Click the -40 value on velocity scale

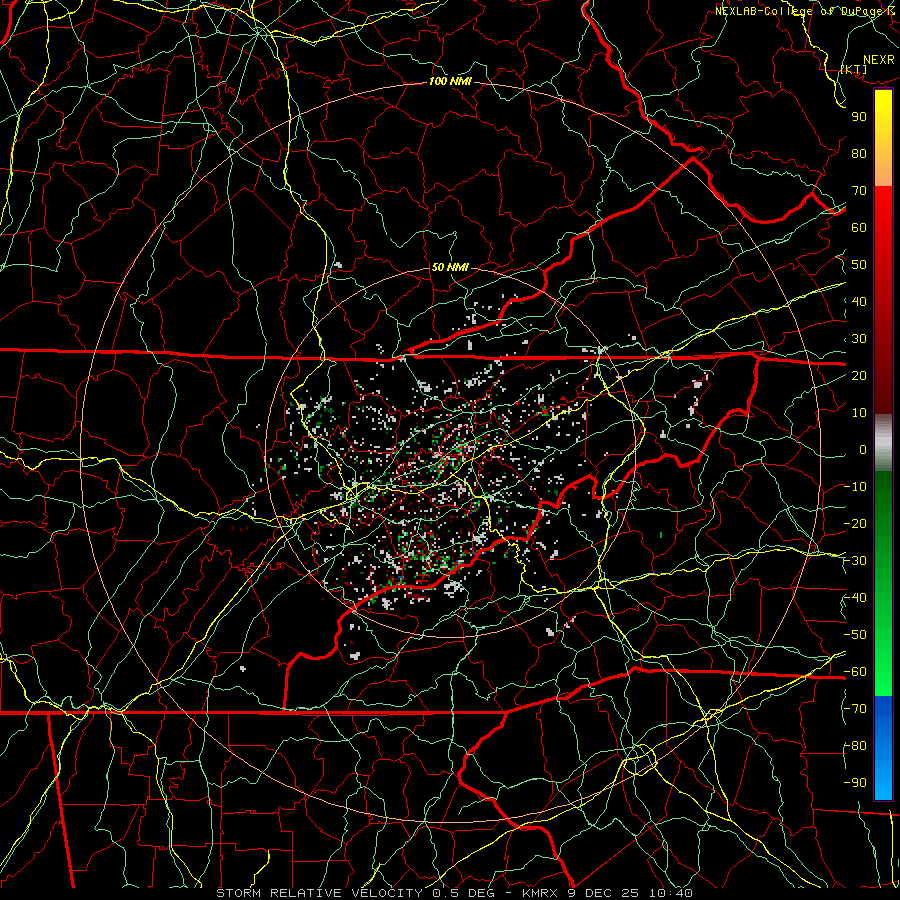[855, 598]
